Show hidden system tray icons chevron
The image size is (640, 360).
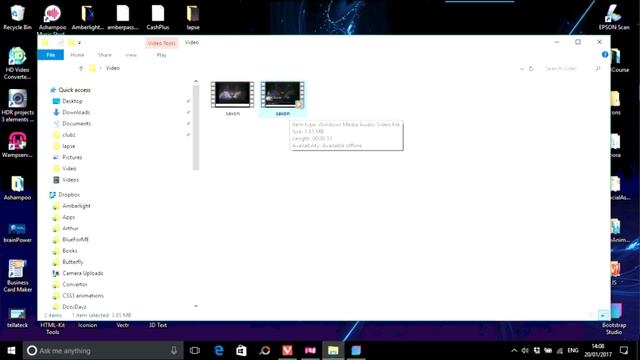coord(514,351)
